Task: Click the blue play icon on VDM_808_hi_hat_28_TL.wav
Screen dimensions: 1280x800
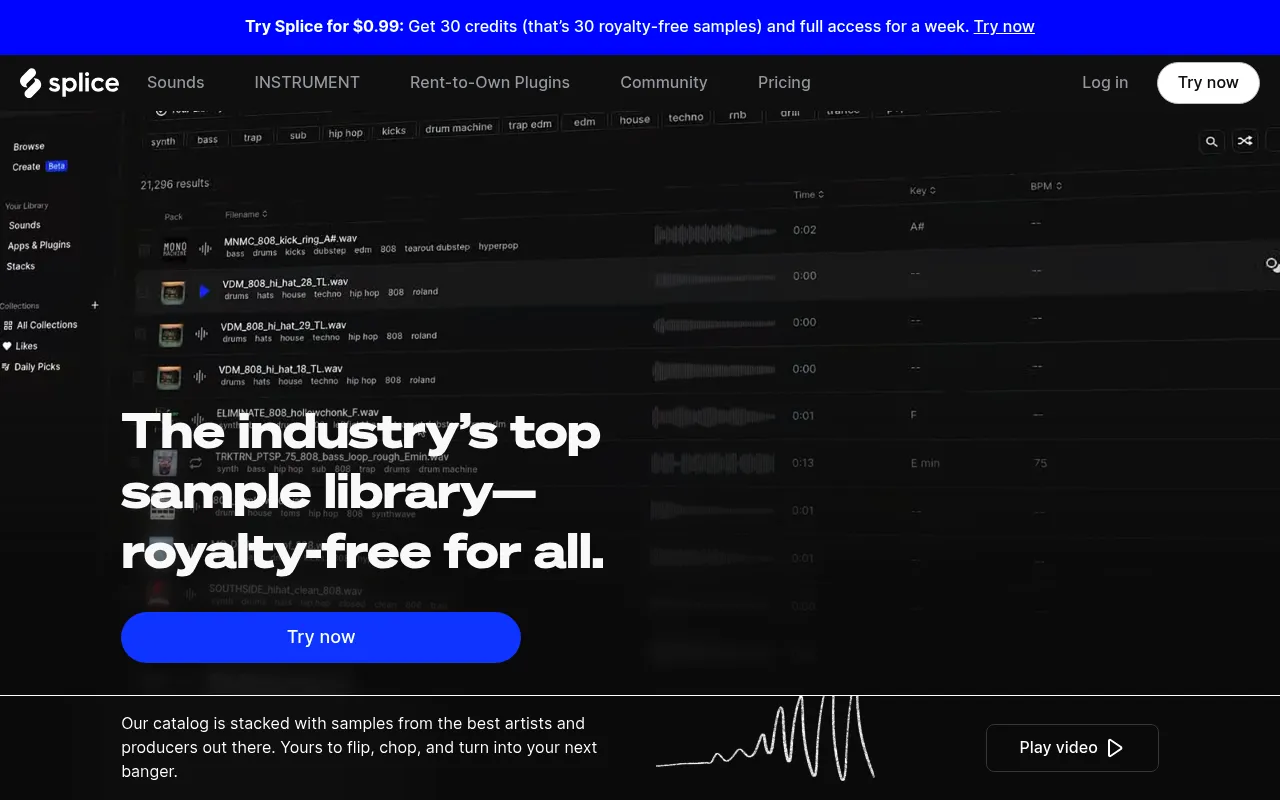Action: 204,291
